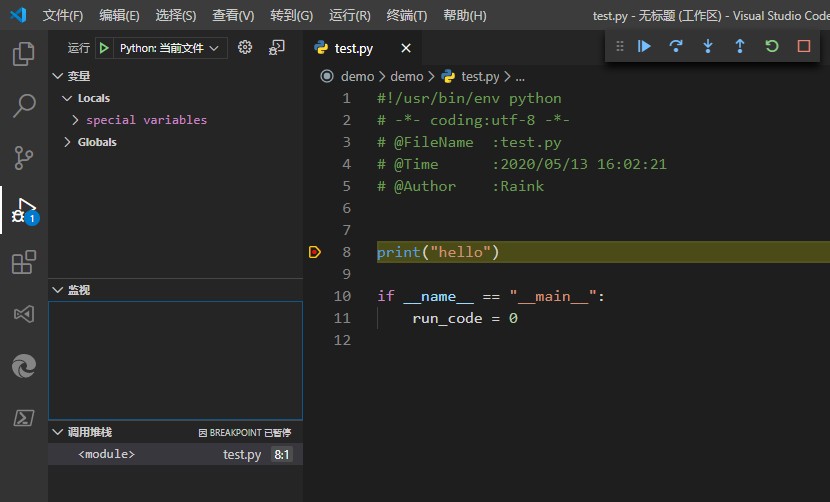Collapse the 变量 section
The width and height of the screenshot is (830, 502).
pyautogui.click(x=58, y=76)
